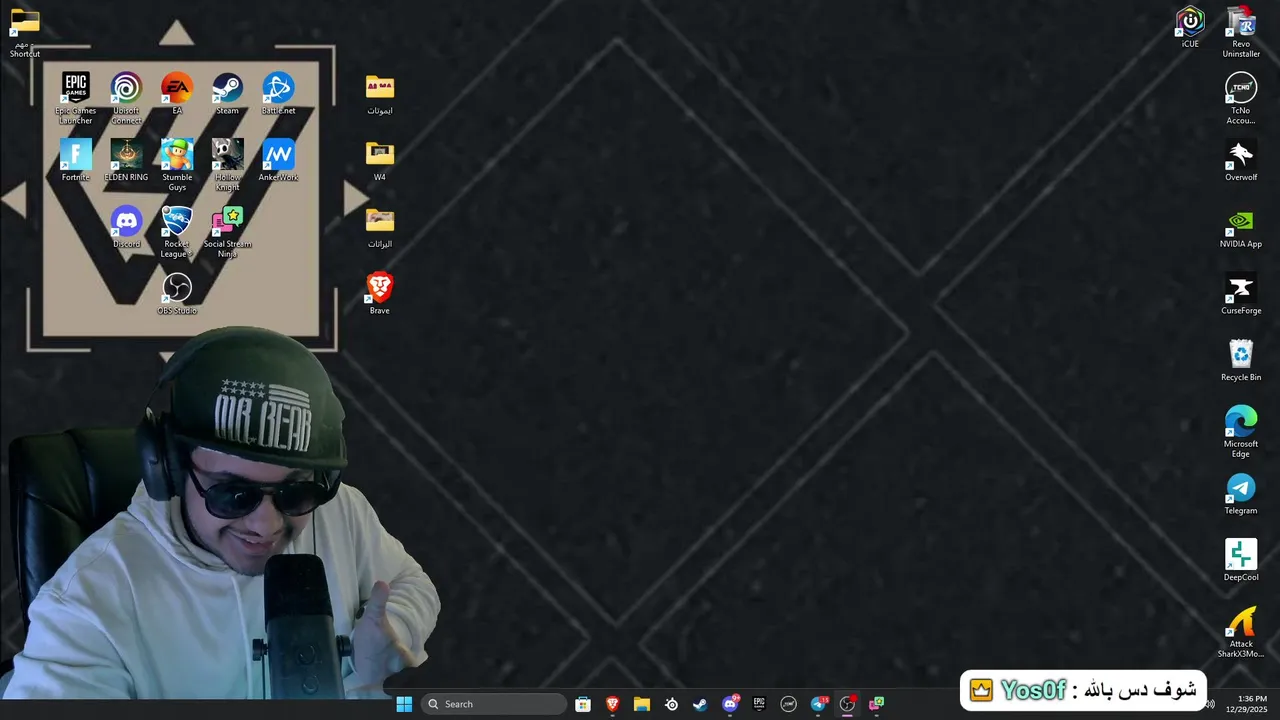Select the Recycle Bin icon
This screenshot has width=1280, height=720.
pos(1241,360)
